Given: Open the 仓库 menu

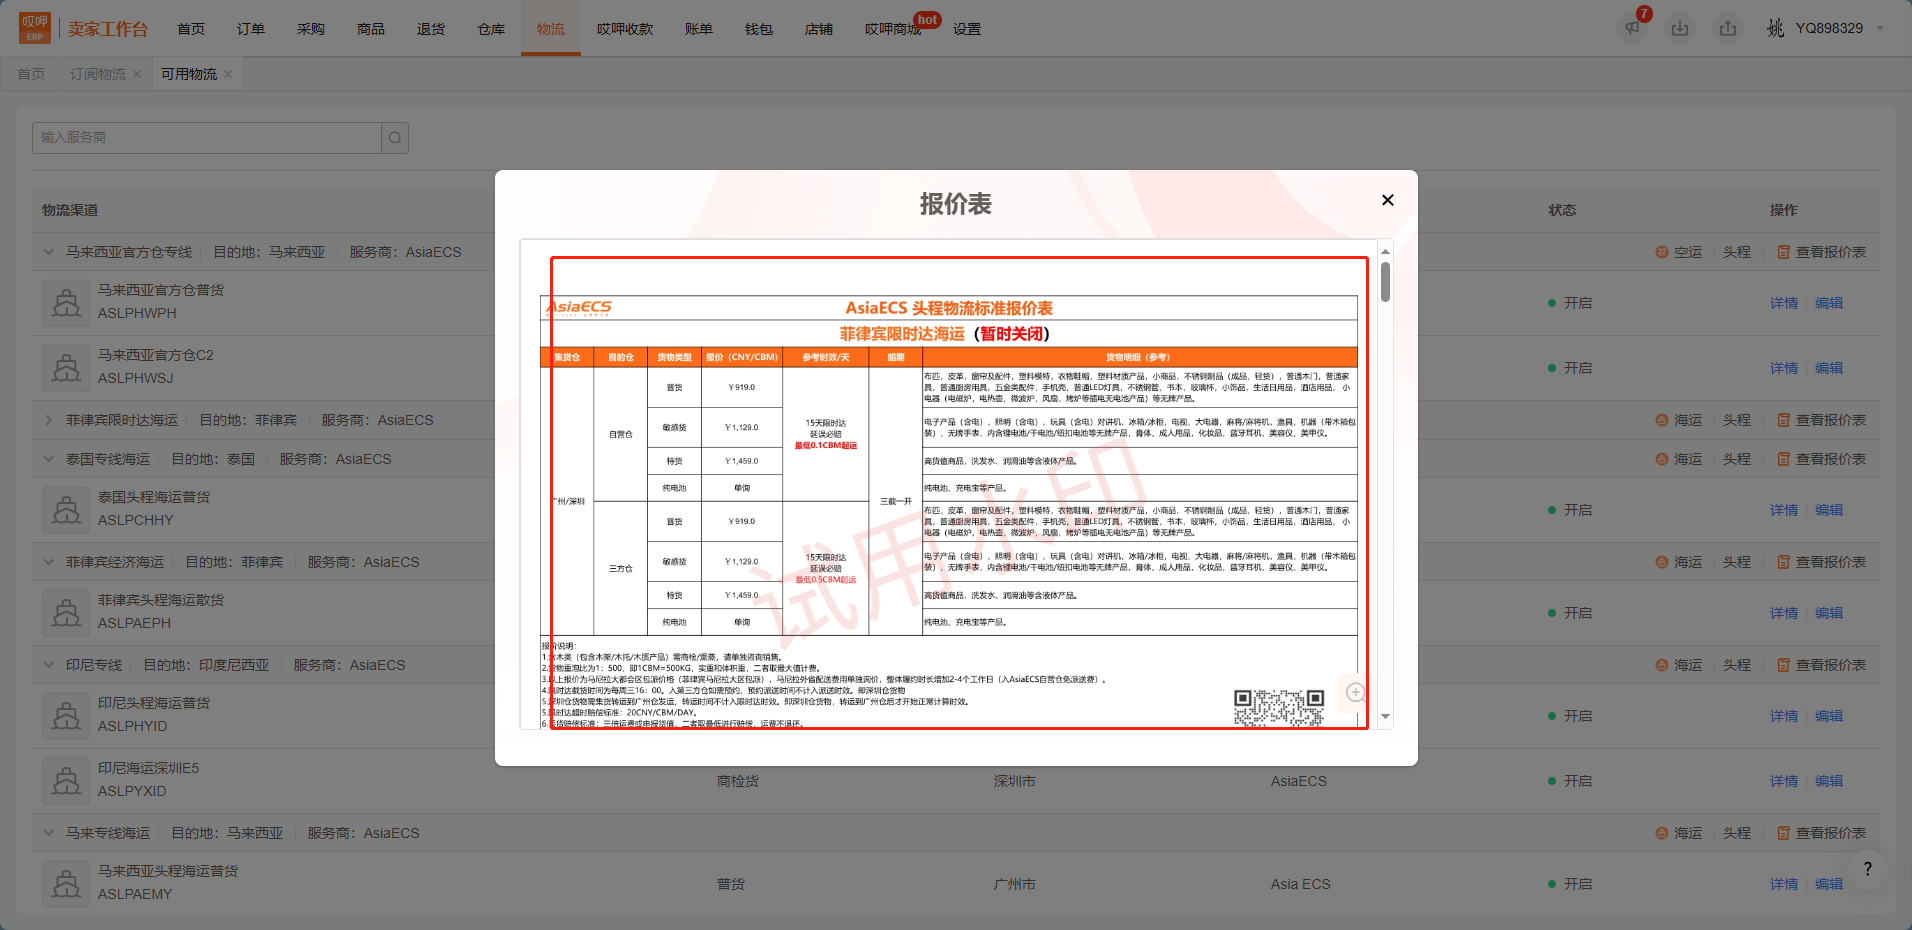Looking at the screenshot, I should tap(491, 29).
